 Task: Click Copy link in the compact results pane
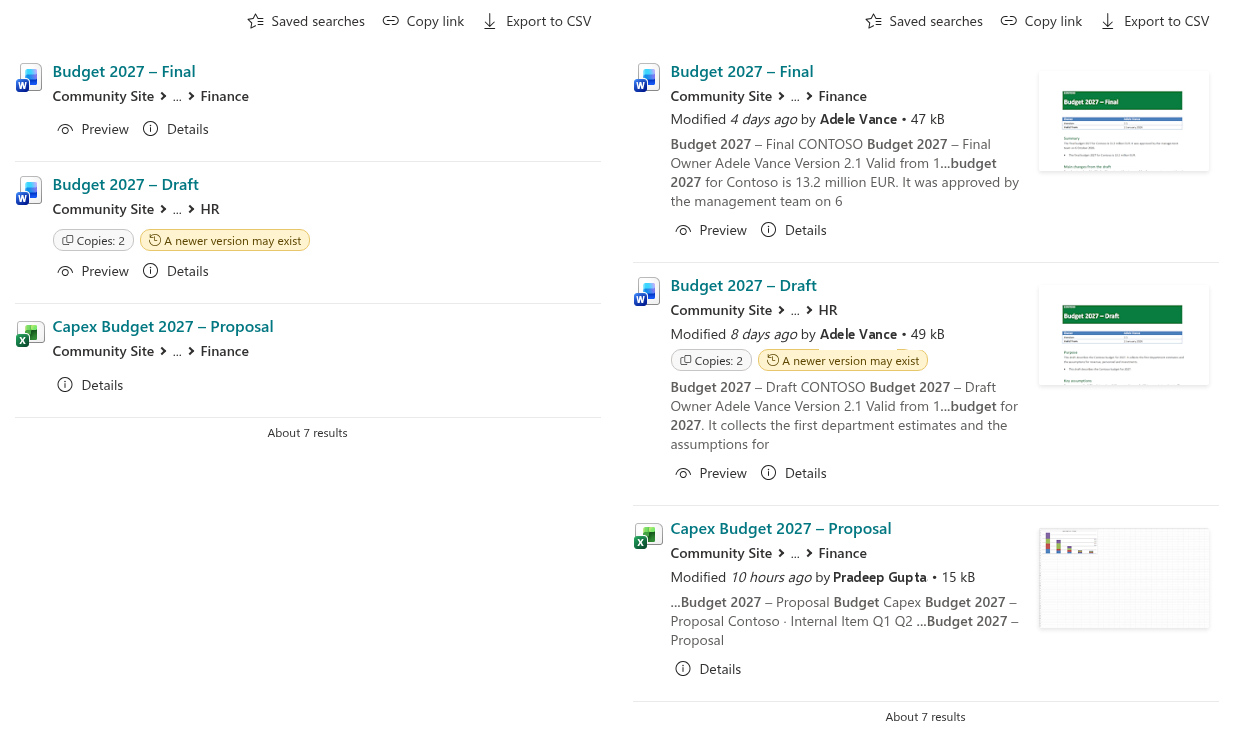click(423, 21)
